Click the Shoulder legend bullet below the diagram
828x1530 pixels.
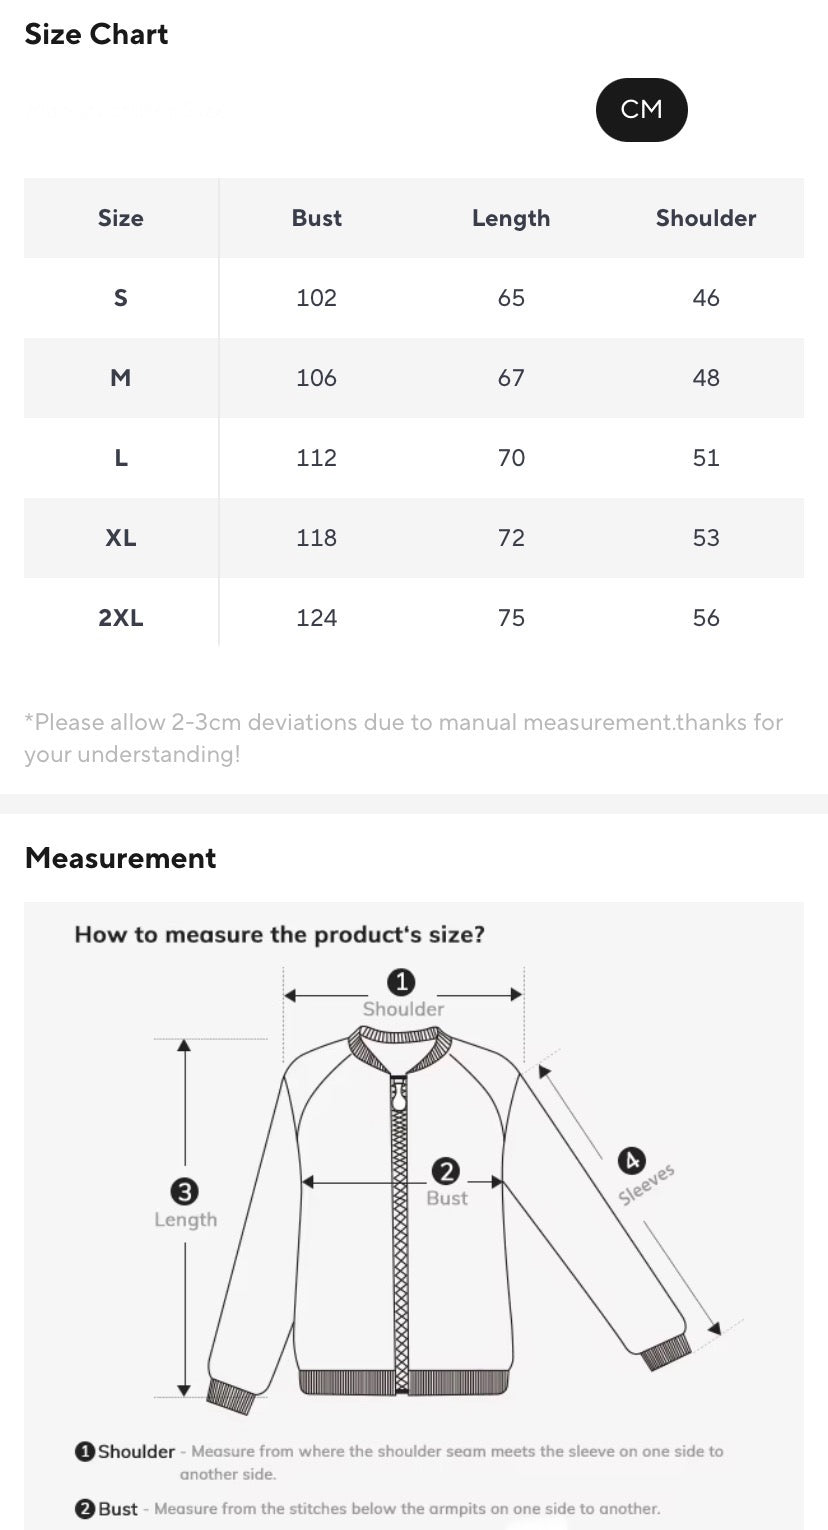coord(85,1451)
